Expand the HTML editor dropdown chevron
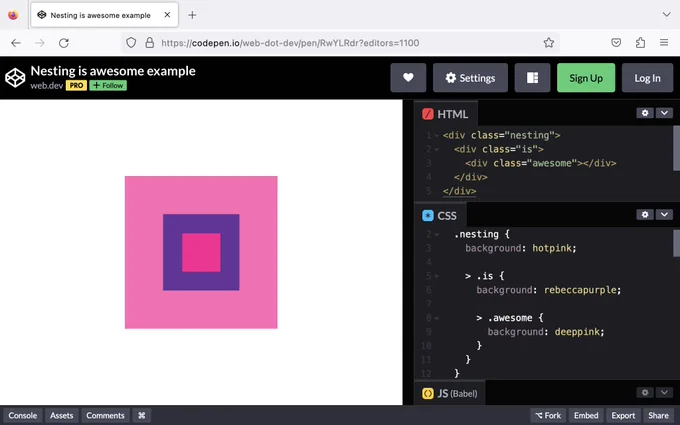680x425 pixels. coord(664,113)
